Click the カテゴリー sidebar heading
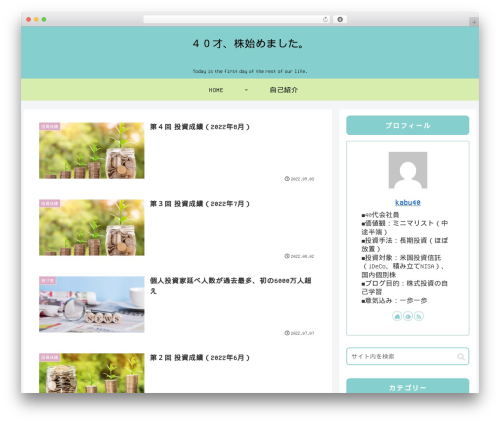Screen dimensions: 500x423 click(408, 386)
